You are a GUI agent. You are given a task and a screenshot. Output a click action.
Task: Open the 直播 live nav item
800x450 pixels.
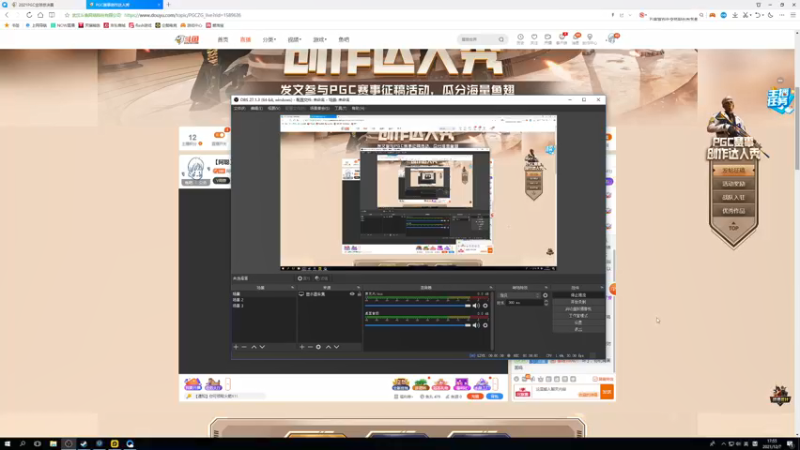[245, 39]
